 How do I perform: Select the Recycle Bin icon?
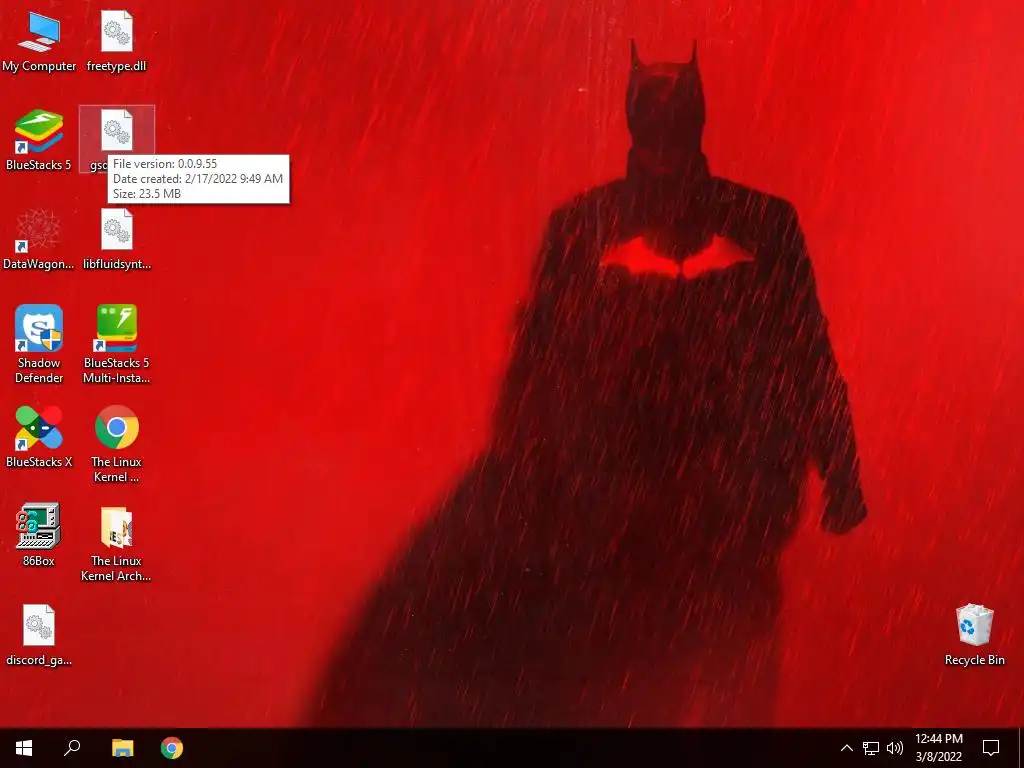974,635
